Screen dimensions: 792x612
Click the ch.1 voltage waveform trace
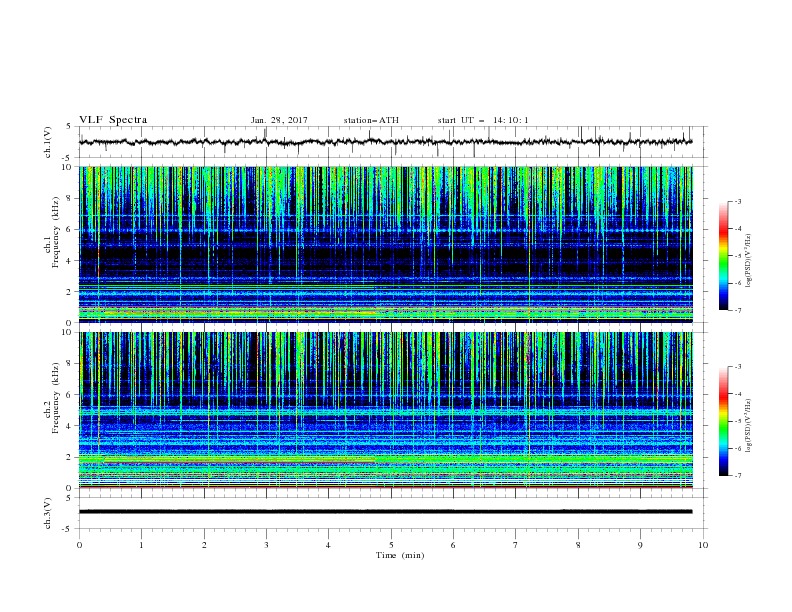(385, 142)
